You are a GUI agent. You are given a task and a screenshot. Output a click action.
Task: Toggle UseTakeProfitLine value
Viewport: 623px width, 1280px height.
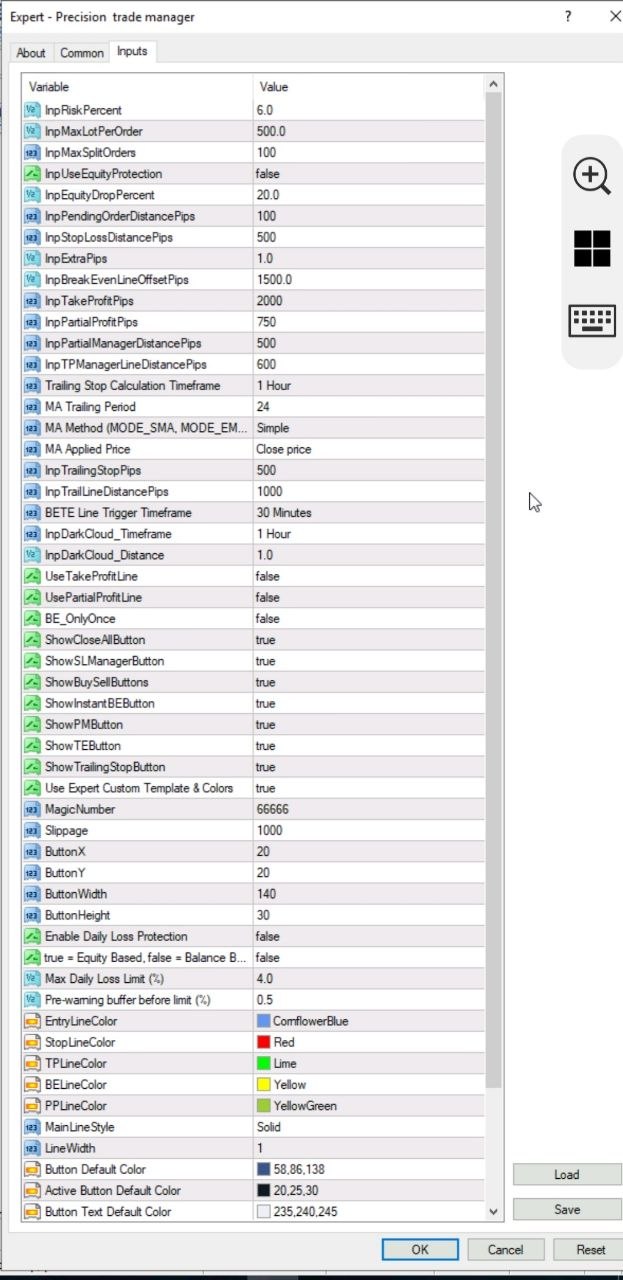pyautogui.click(x=368, y=576)
